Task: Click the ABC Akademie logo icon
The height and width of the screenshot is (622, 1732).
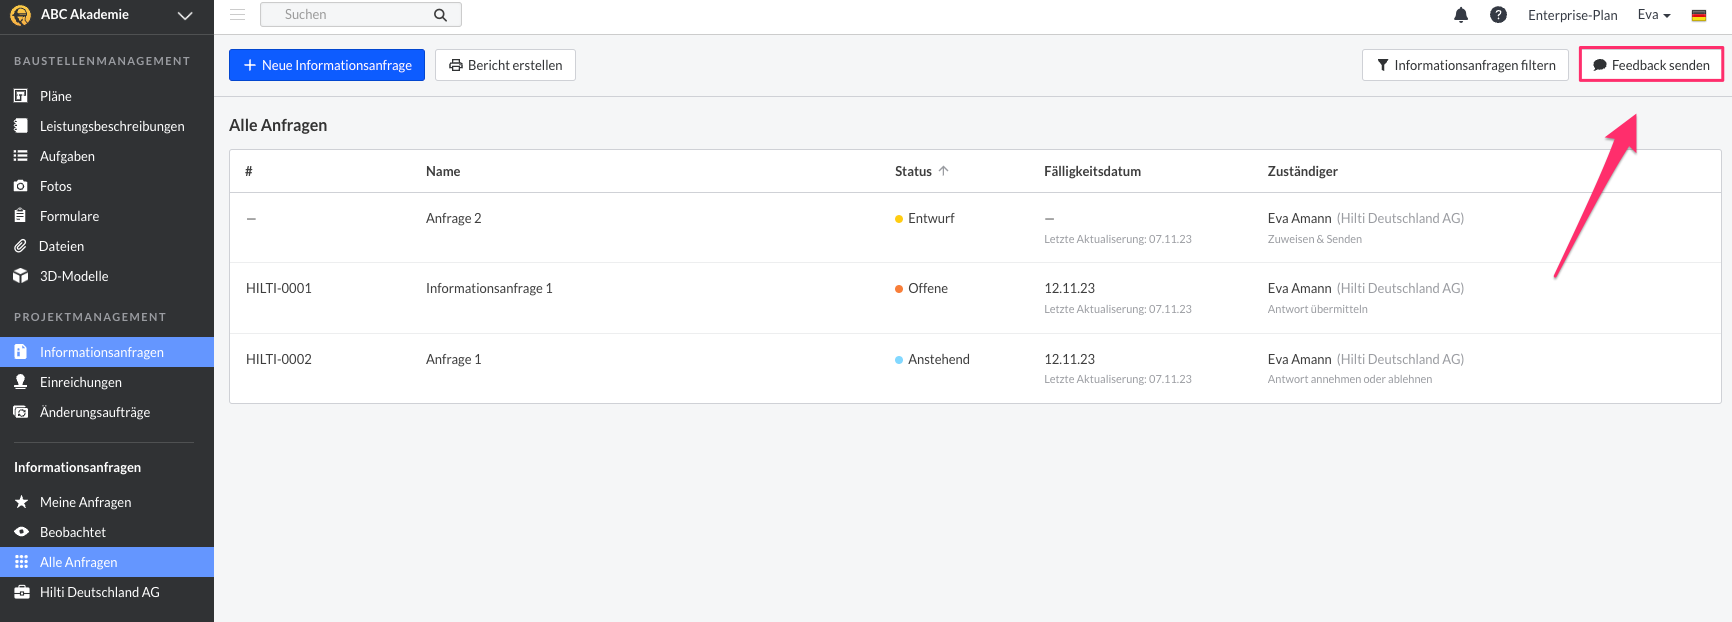Action: pyautogui.click(x=20, y=15)
